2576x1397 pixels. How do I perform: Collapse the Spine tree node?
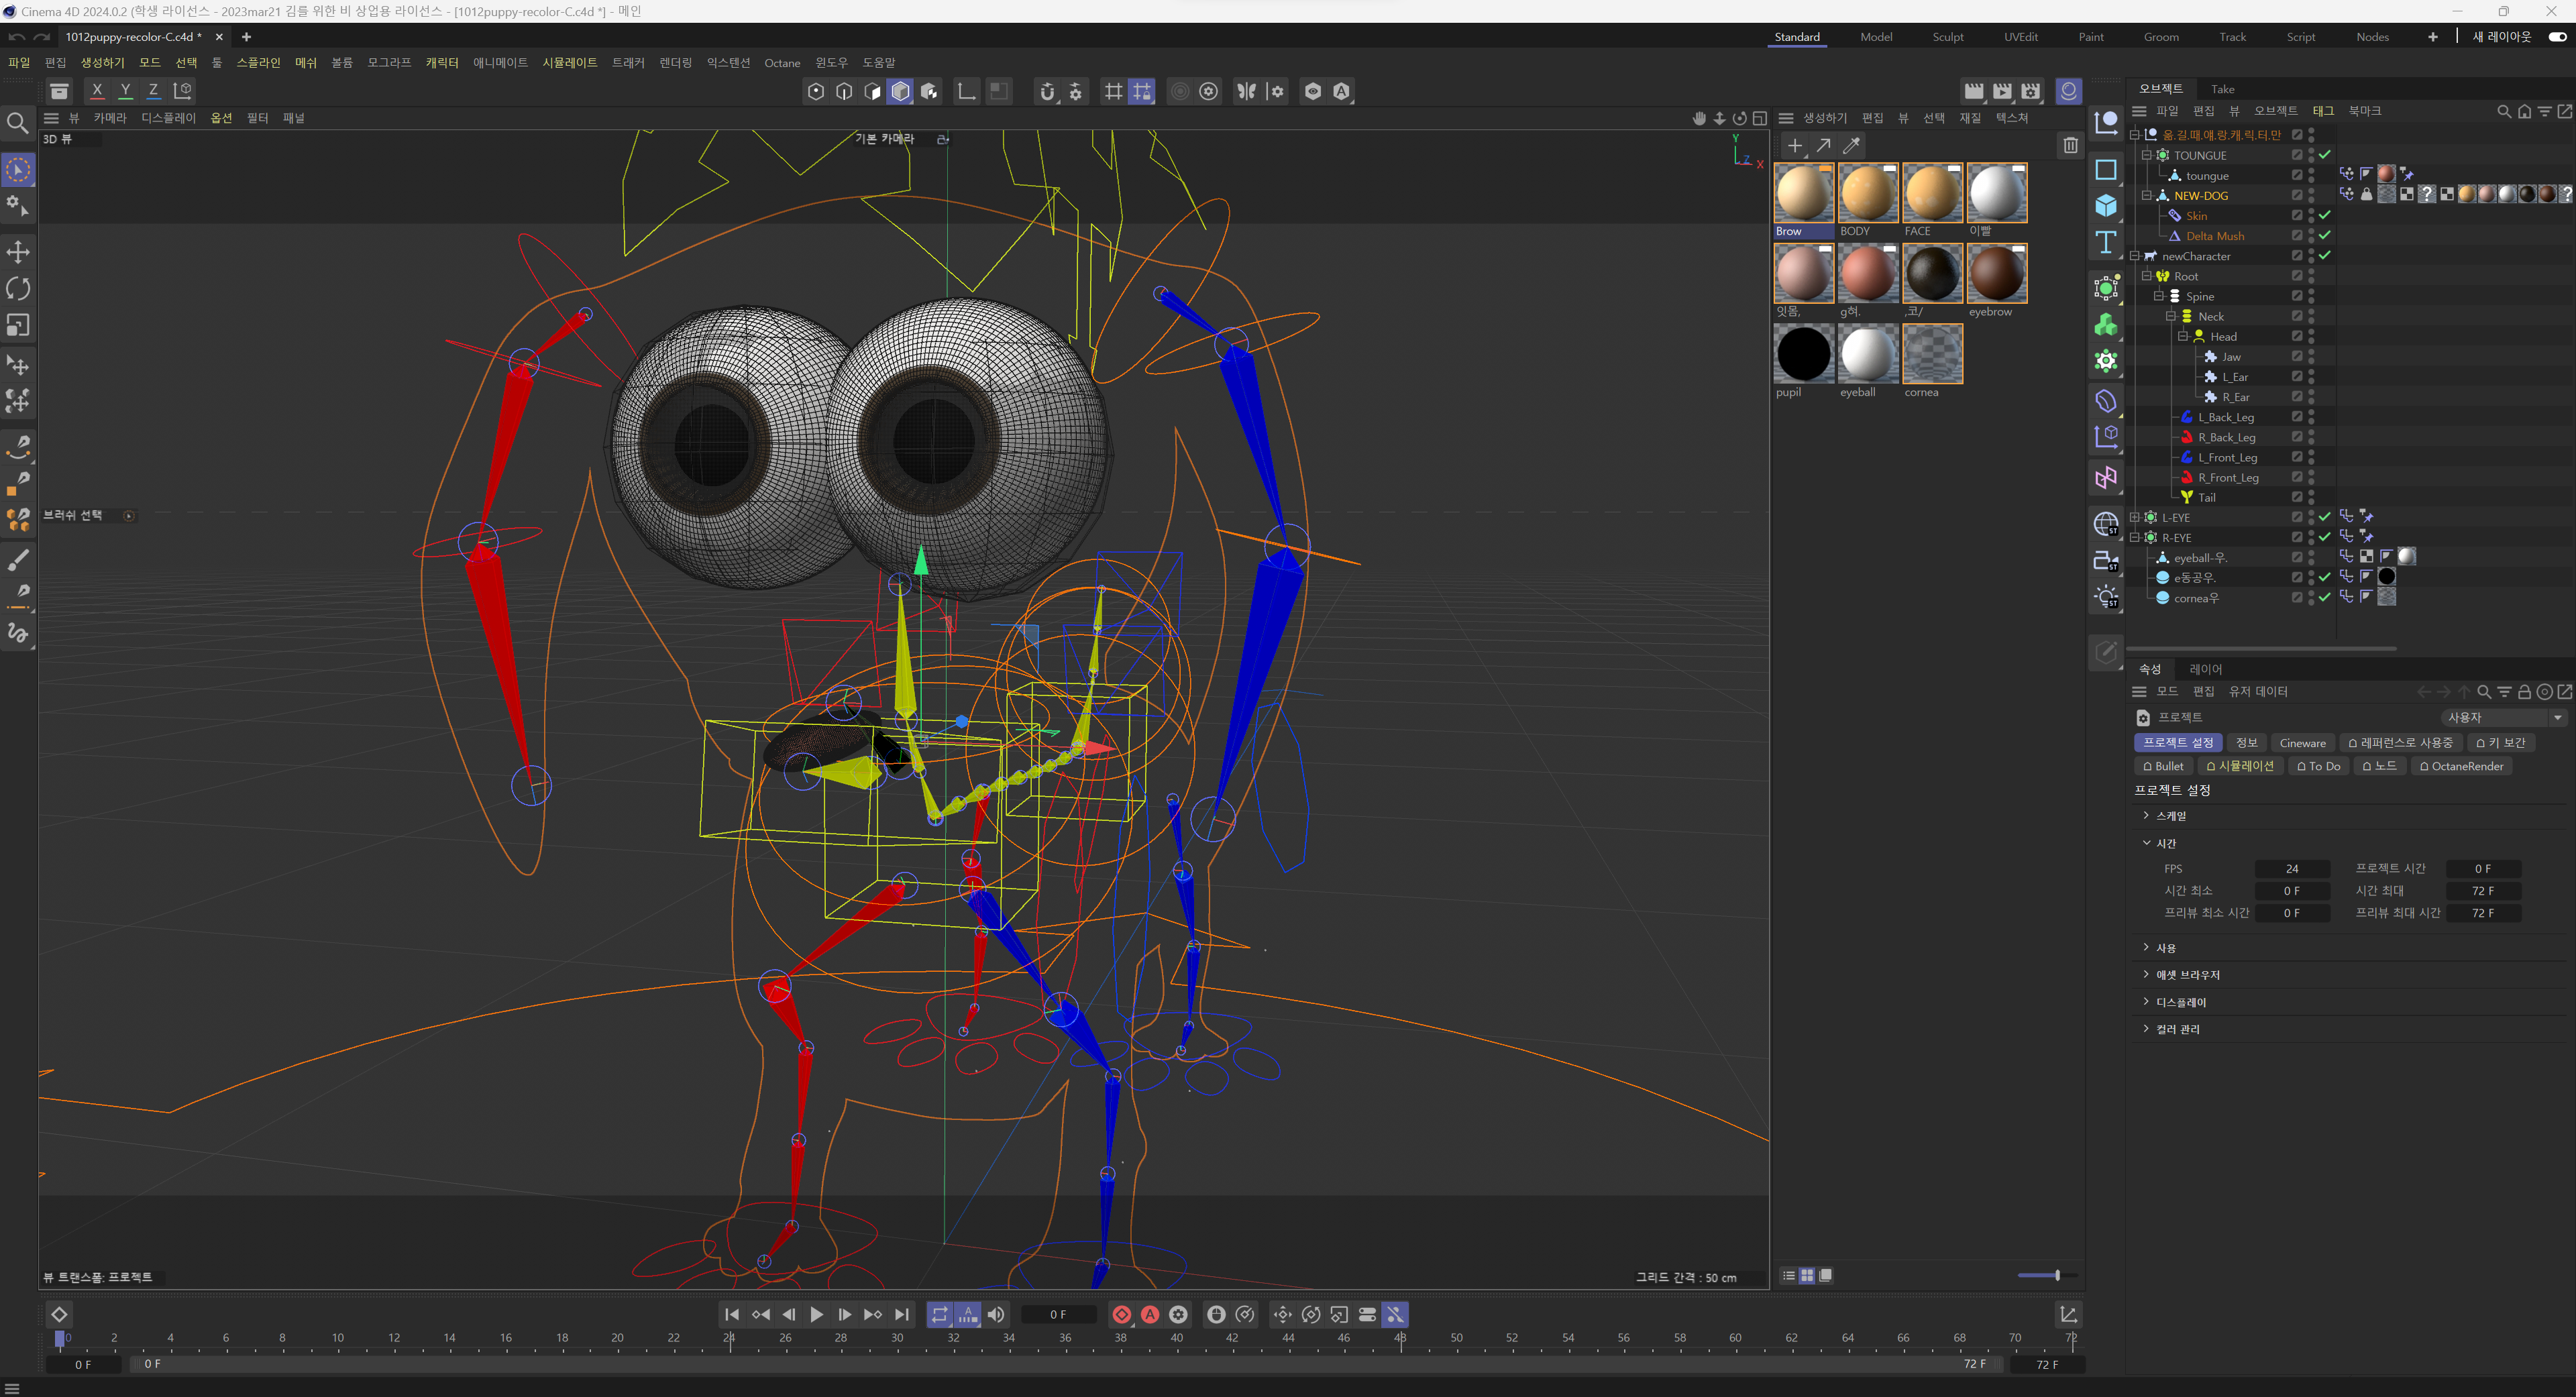[x=2159, y=296]
